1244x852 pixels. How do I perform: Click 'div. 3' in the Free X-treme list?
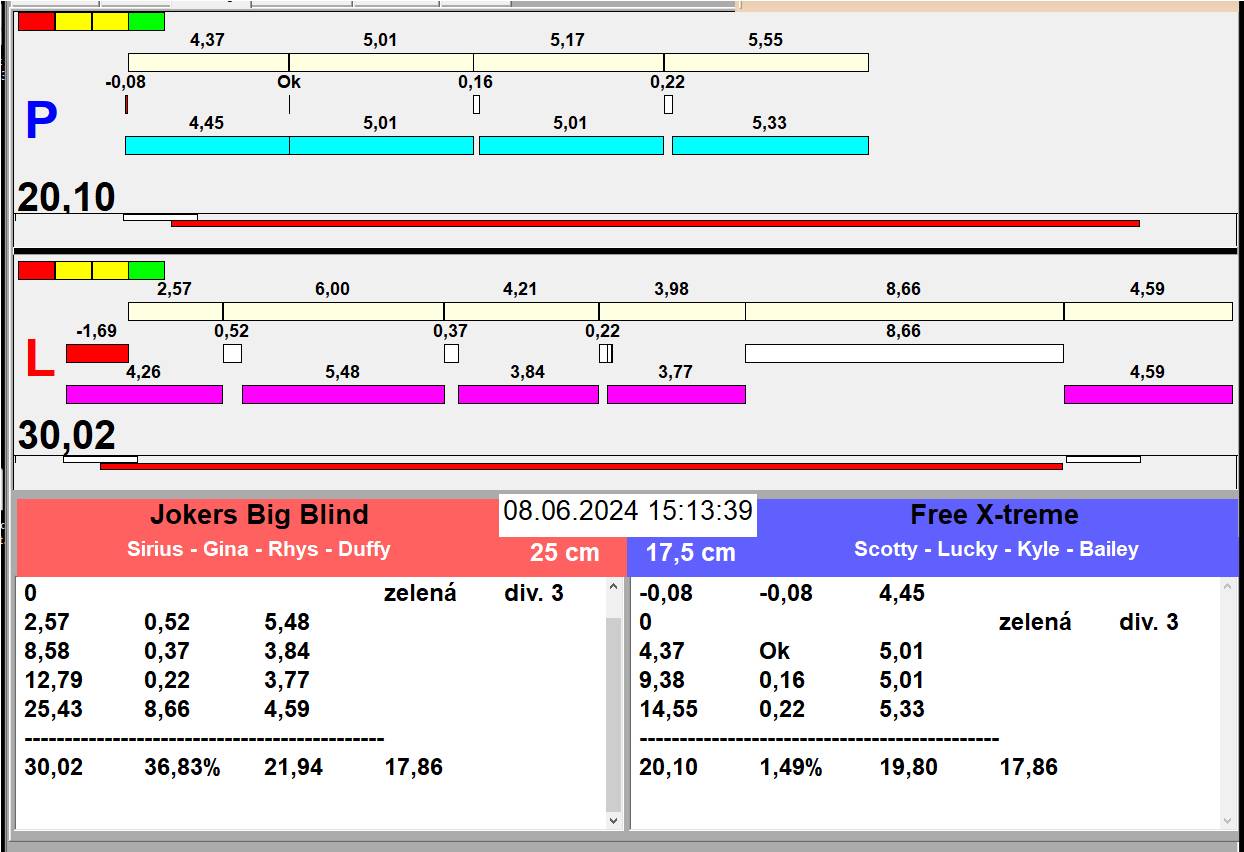pos(1149,622)
